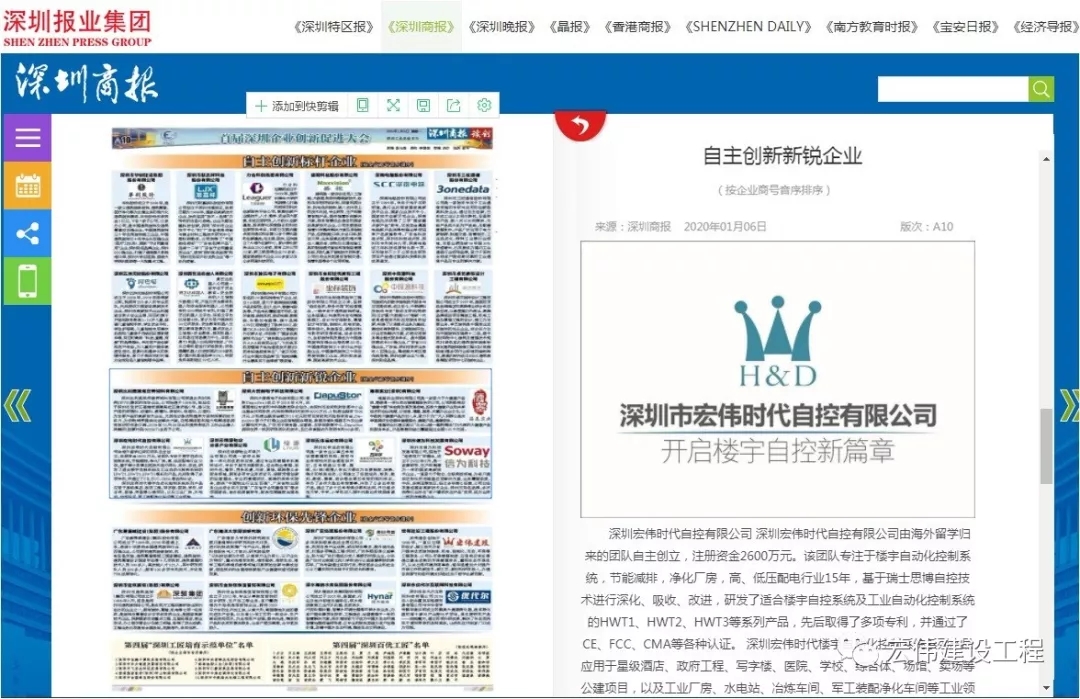
Task: Click the 深圳商报 calligraphy masthead logo
Action: pyautogui.click(x=87, y=83)
